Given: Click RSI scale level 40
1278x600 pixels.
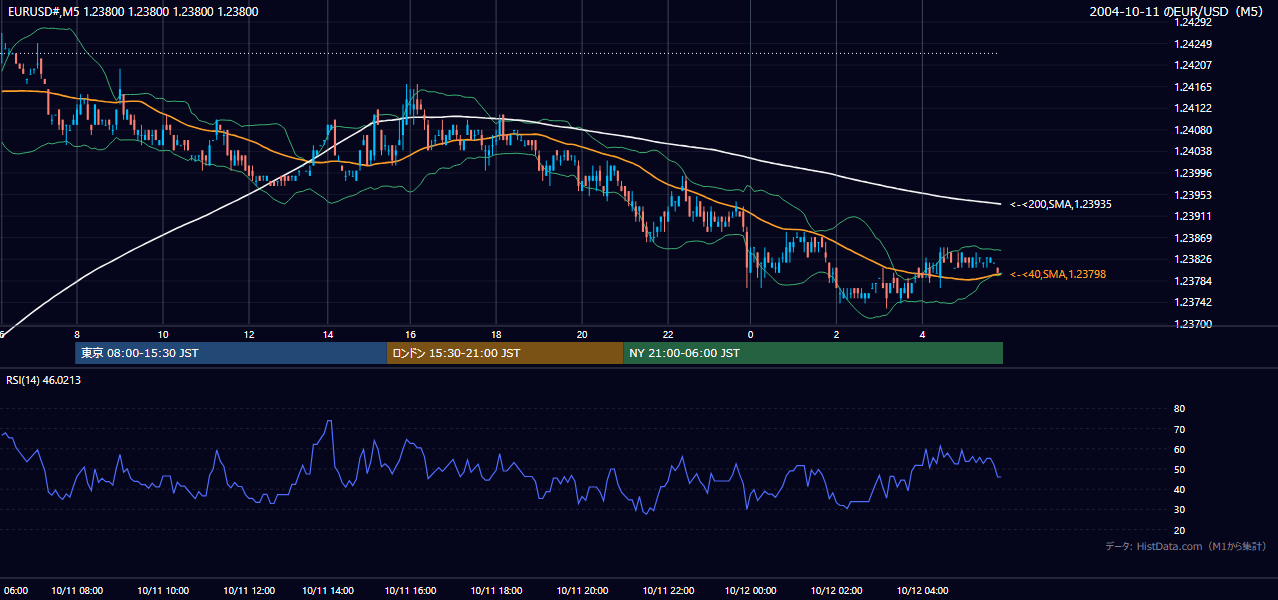Looking at the screenshot, I should pos(1179,489).
